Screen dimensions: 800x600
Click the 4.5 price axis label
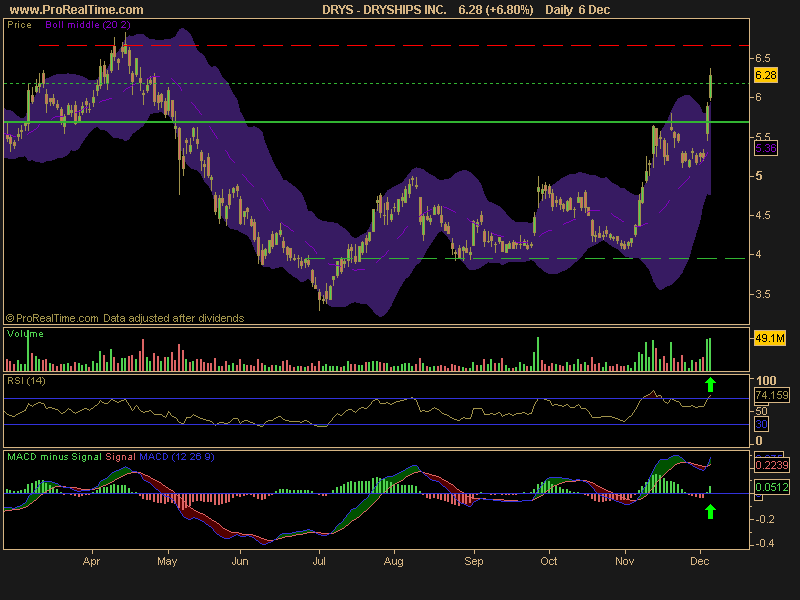point(763,215)
